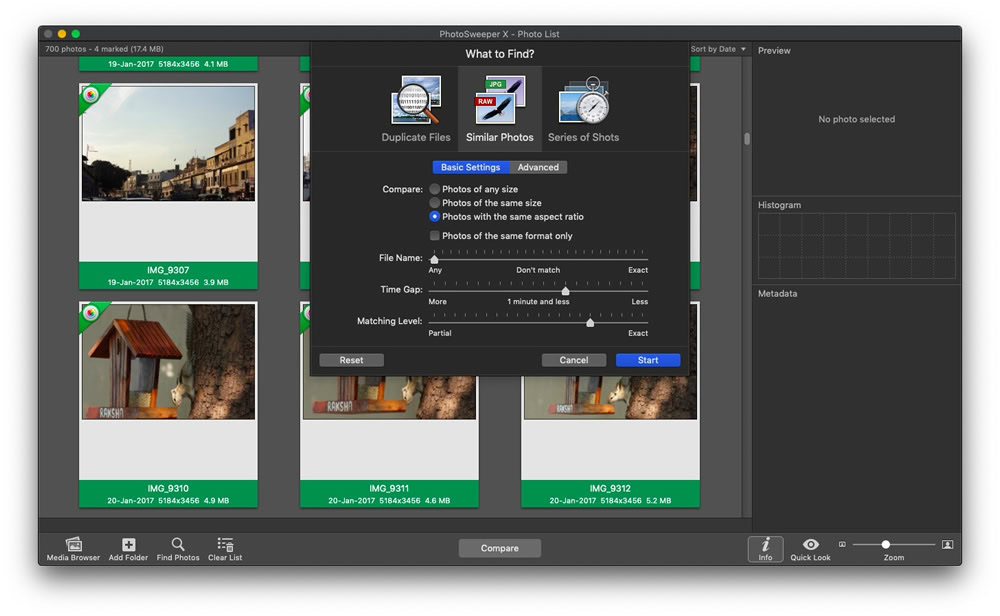Choose Series of Shots mode

tap(584, 109)
